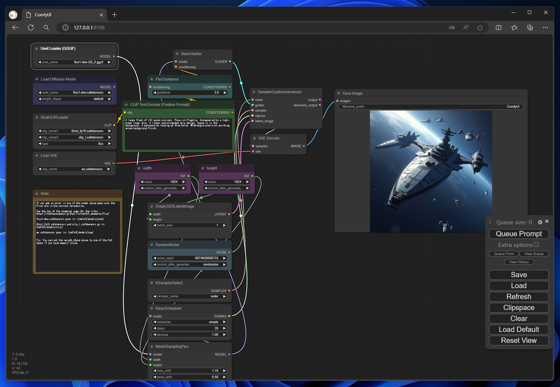Click the browser back arrow
The width and height of the screenshot is (560, 387).
(15, 27)
